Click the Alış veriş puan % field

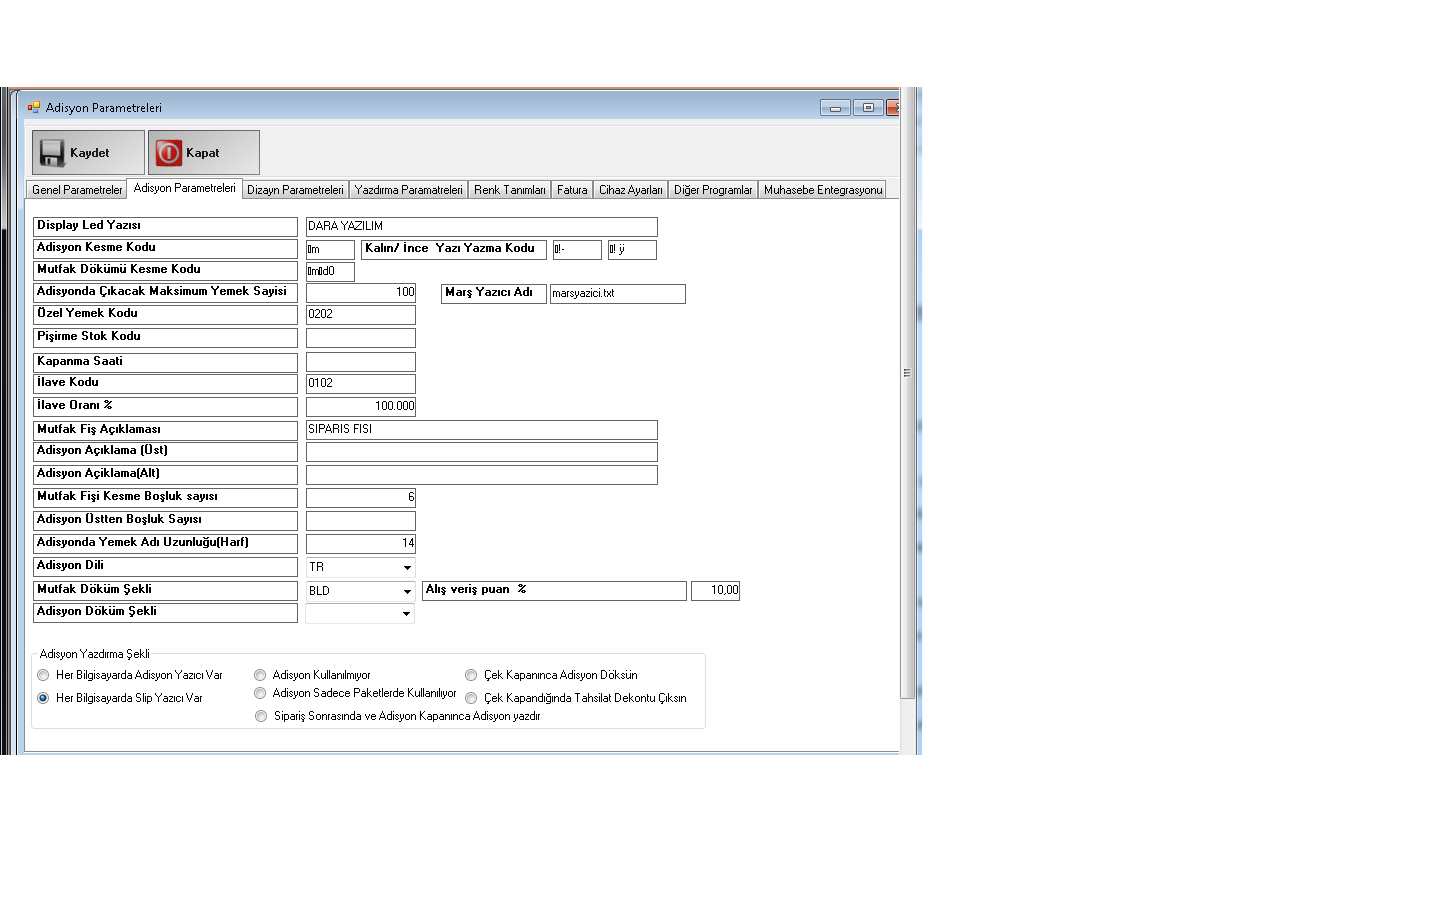(x=716, y=591)
